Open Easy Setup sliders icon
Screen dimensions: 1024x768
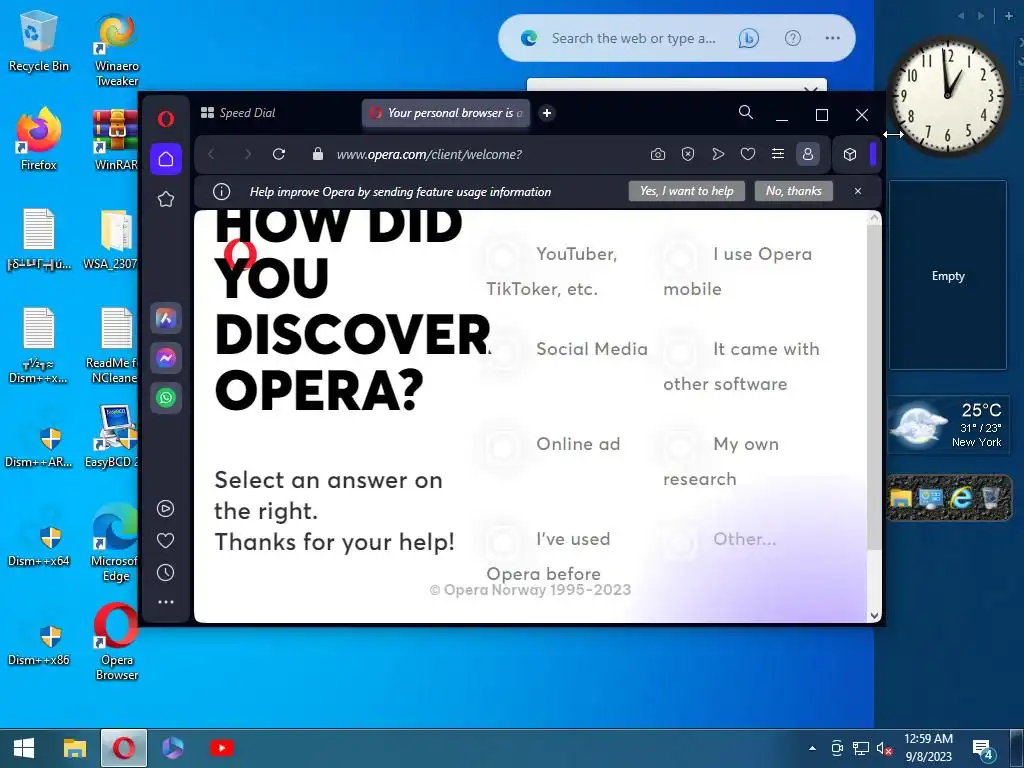click(778, 154)
